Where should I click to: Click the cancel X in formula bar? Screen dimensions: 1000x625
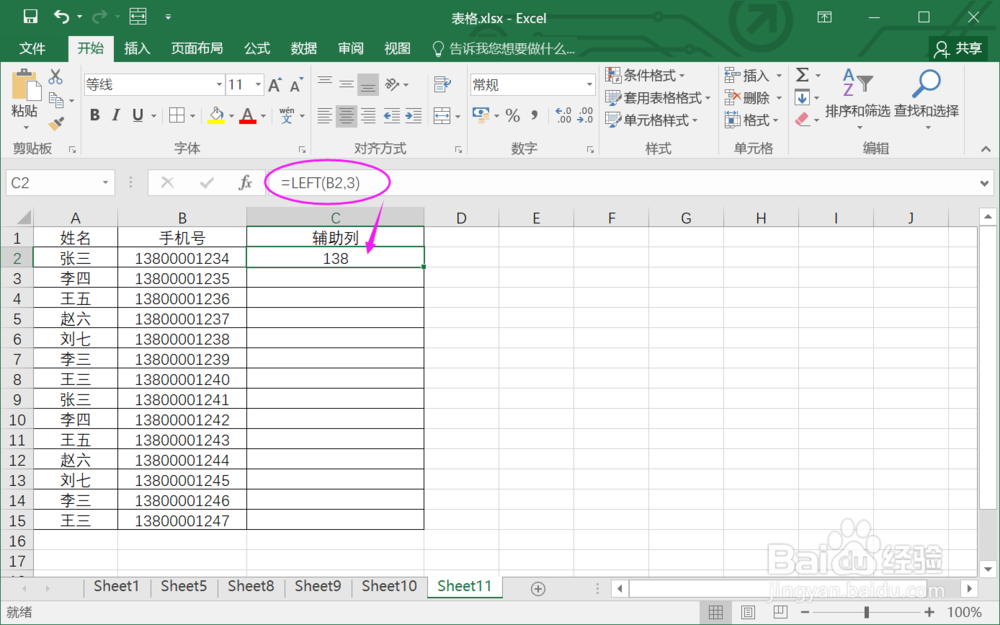point(167,183)
